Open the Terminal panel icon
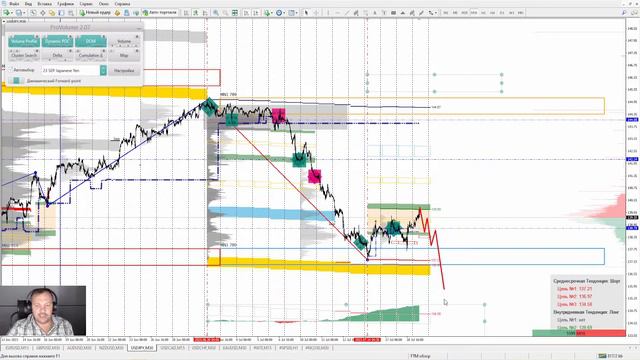Viewport: 640px width, 360px height. (61, 13)
